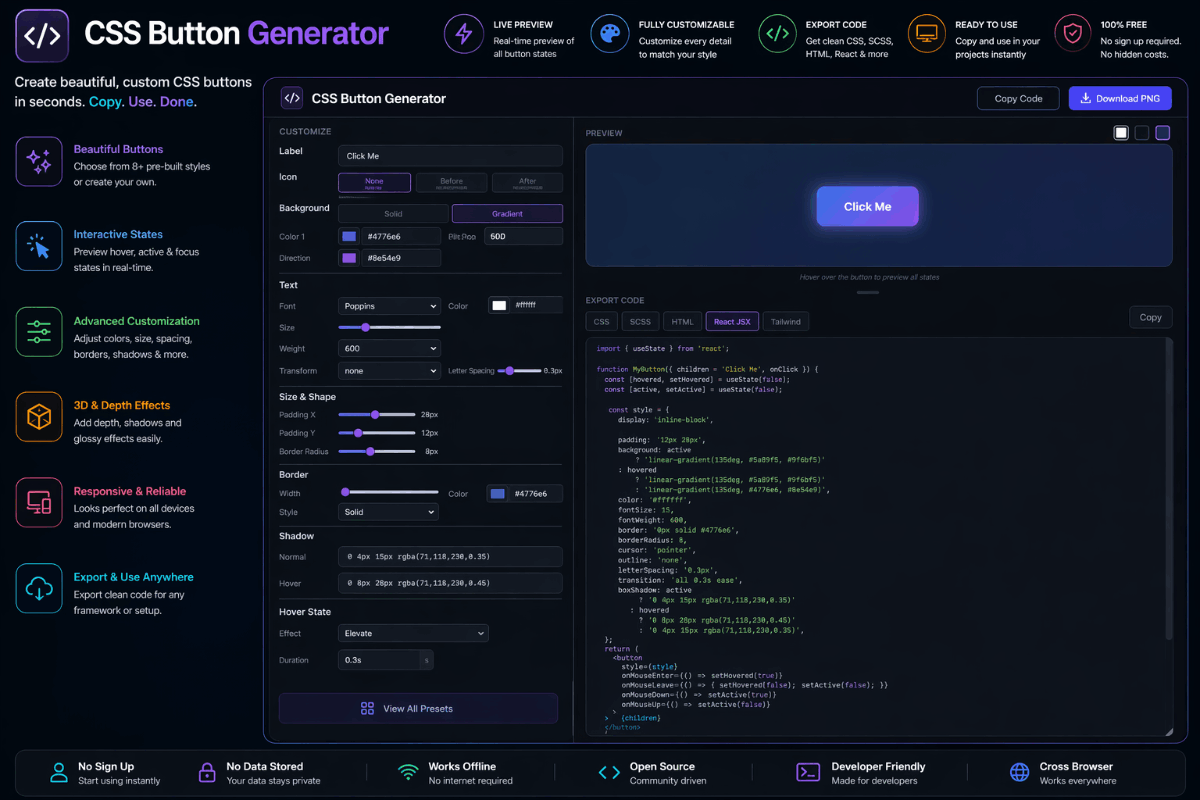Adjust the border Width slider

389,492
